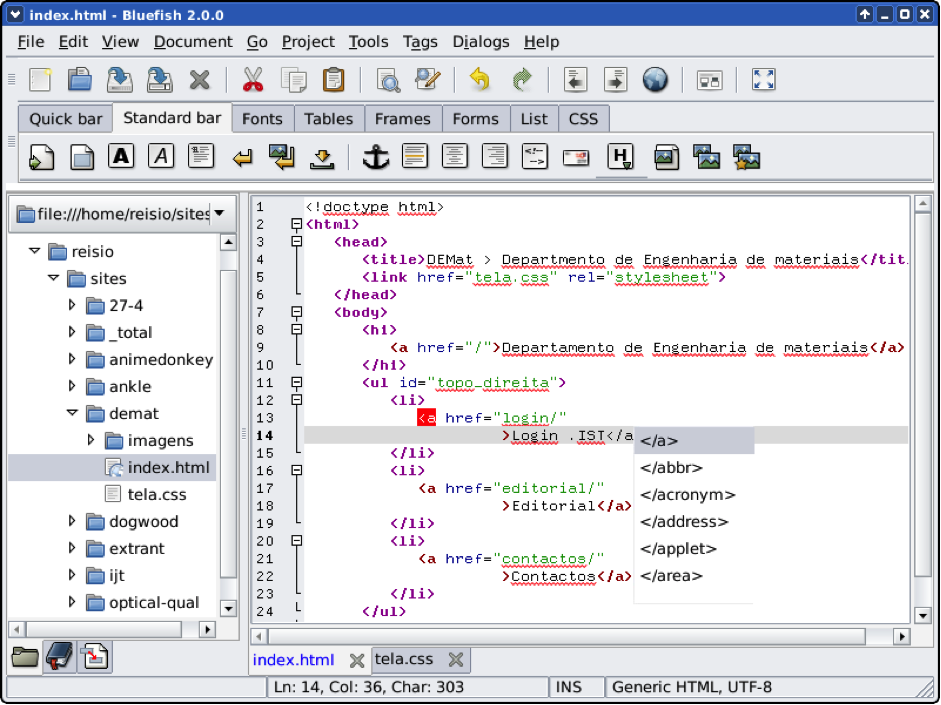Click the Bold A icon
This screenshot has width=941, height=705.
coord(121,156)
